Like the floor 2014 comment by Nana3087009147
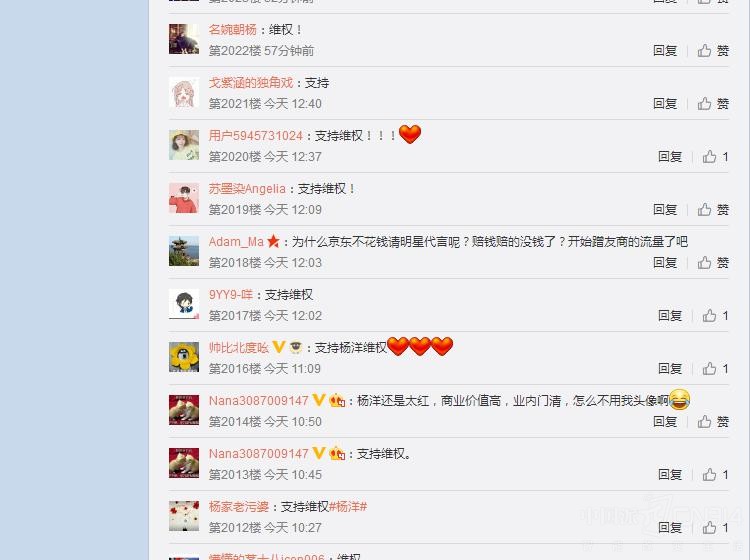 coord(713,422)
